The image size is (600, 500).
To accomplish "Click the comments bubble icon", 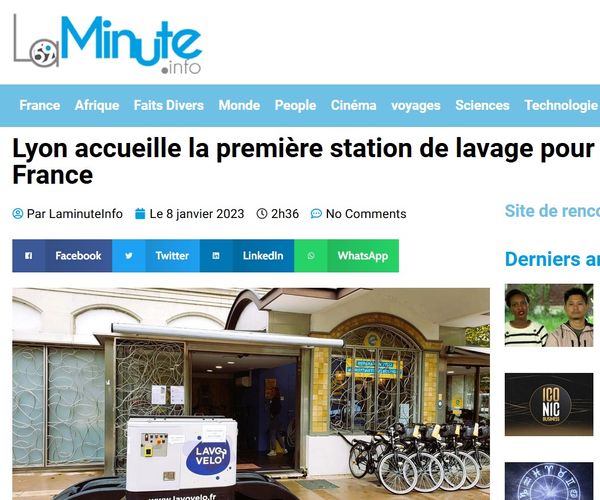I will [316, 213].
